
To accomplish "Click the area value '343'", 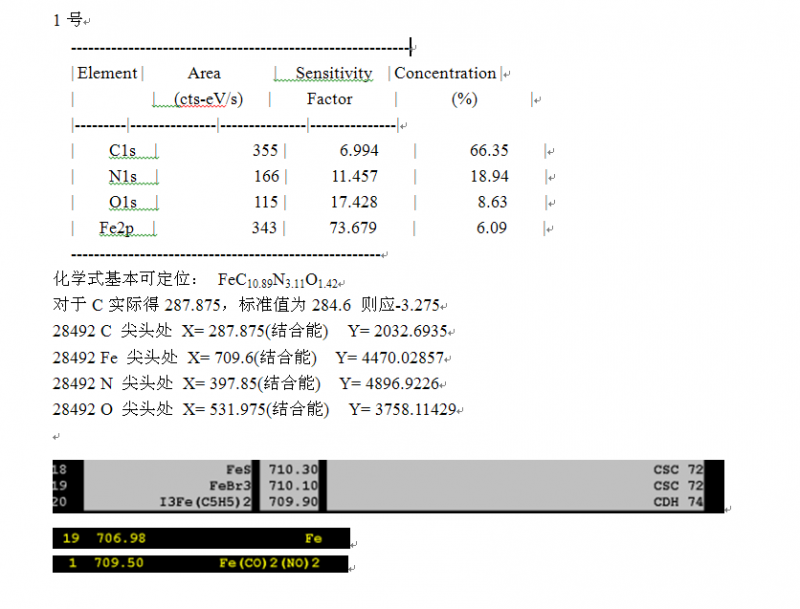I will [x=264, y=228].
